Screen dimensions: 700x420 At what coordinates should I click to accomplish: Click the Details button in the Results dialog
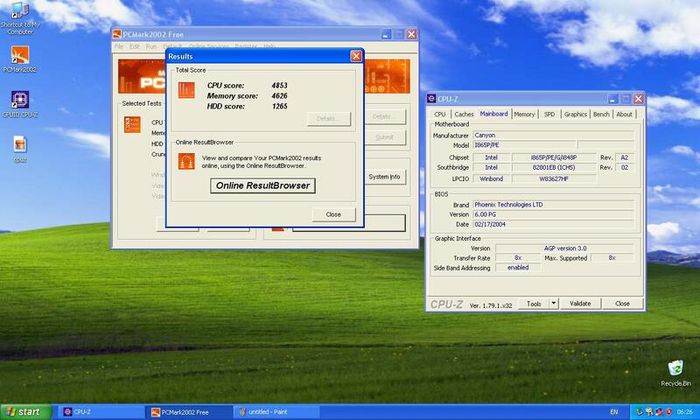[x=329, y=119]
